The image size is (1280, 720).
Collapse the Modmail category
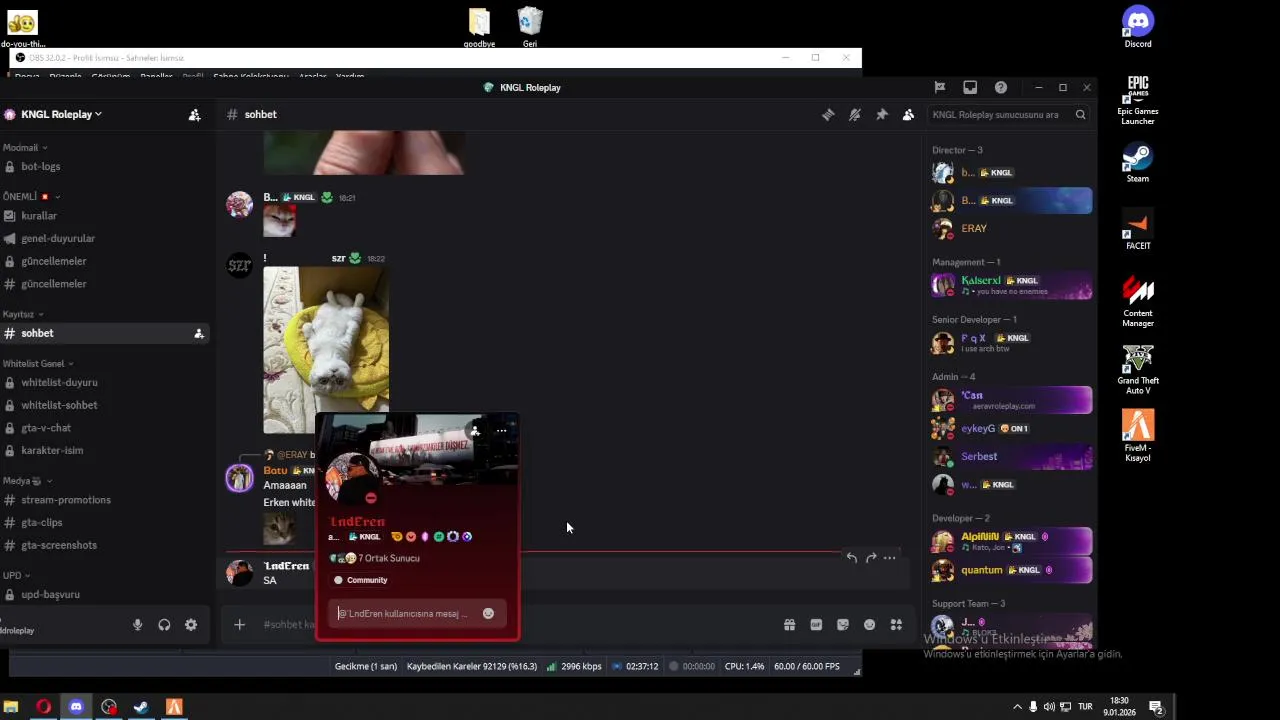click(x=25, y=148)
